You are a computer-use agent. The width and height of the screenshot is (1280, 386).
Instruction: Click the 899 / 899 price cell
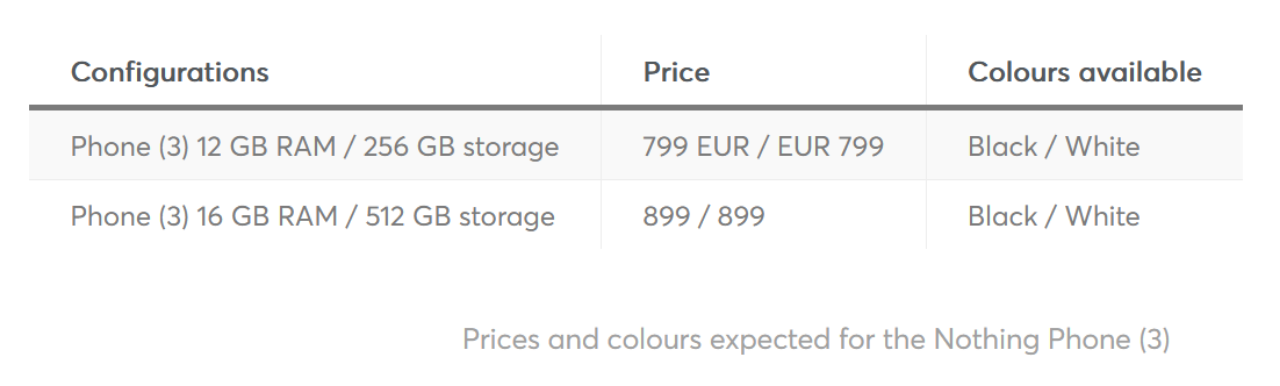pyautogui.click(x=763, y=215)
